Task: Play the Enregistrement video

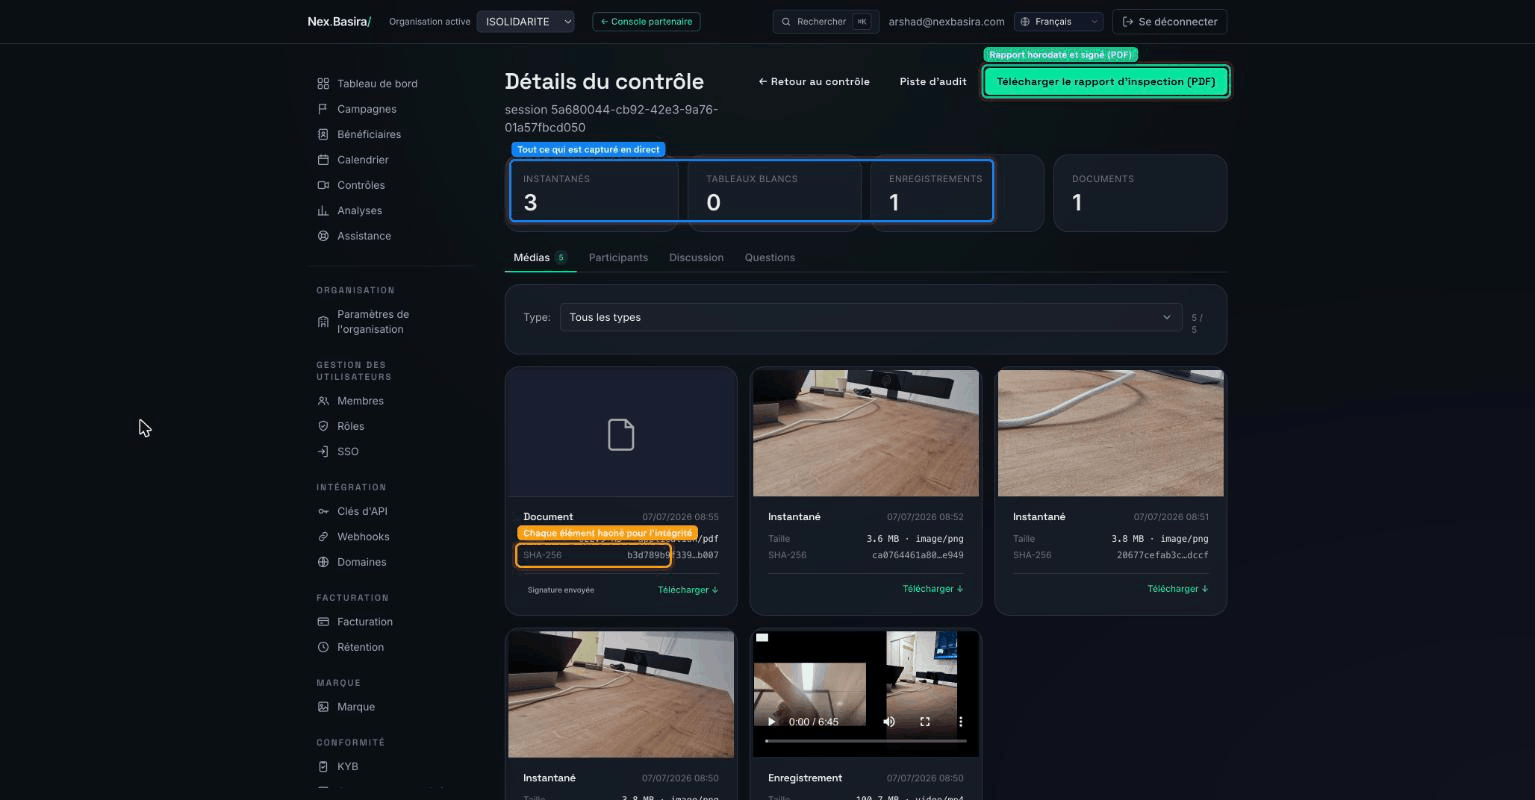Action: pyautogui.click(x=771, y=722)
